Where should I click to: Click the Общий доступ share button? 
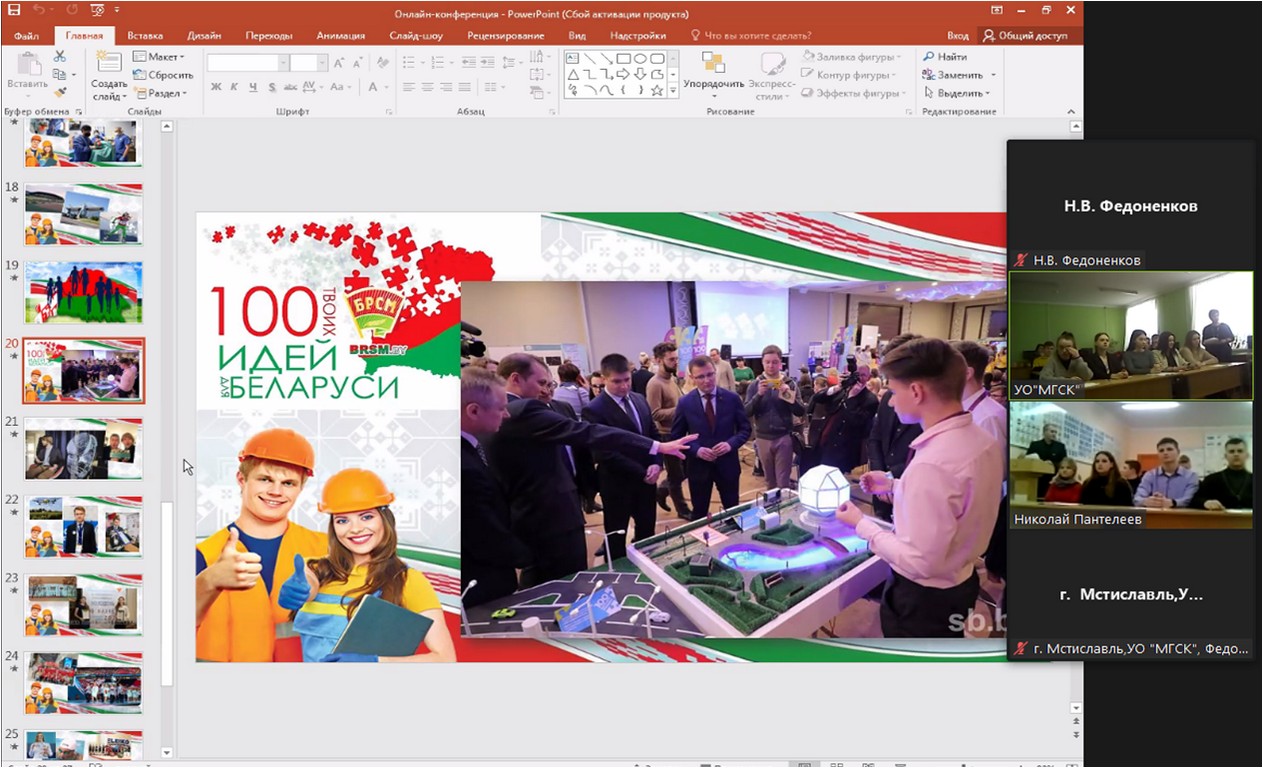[1025, 35]
